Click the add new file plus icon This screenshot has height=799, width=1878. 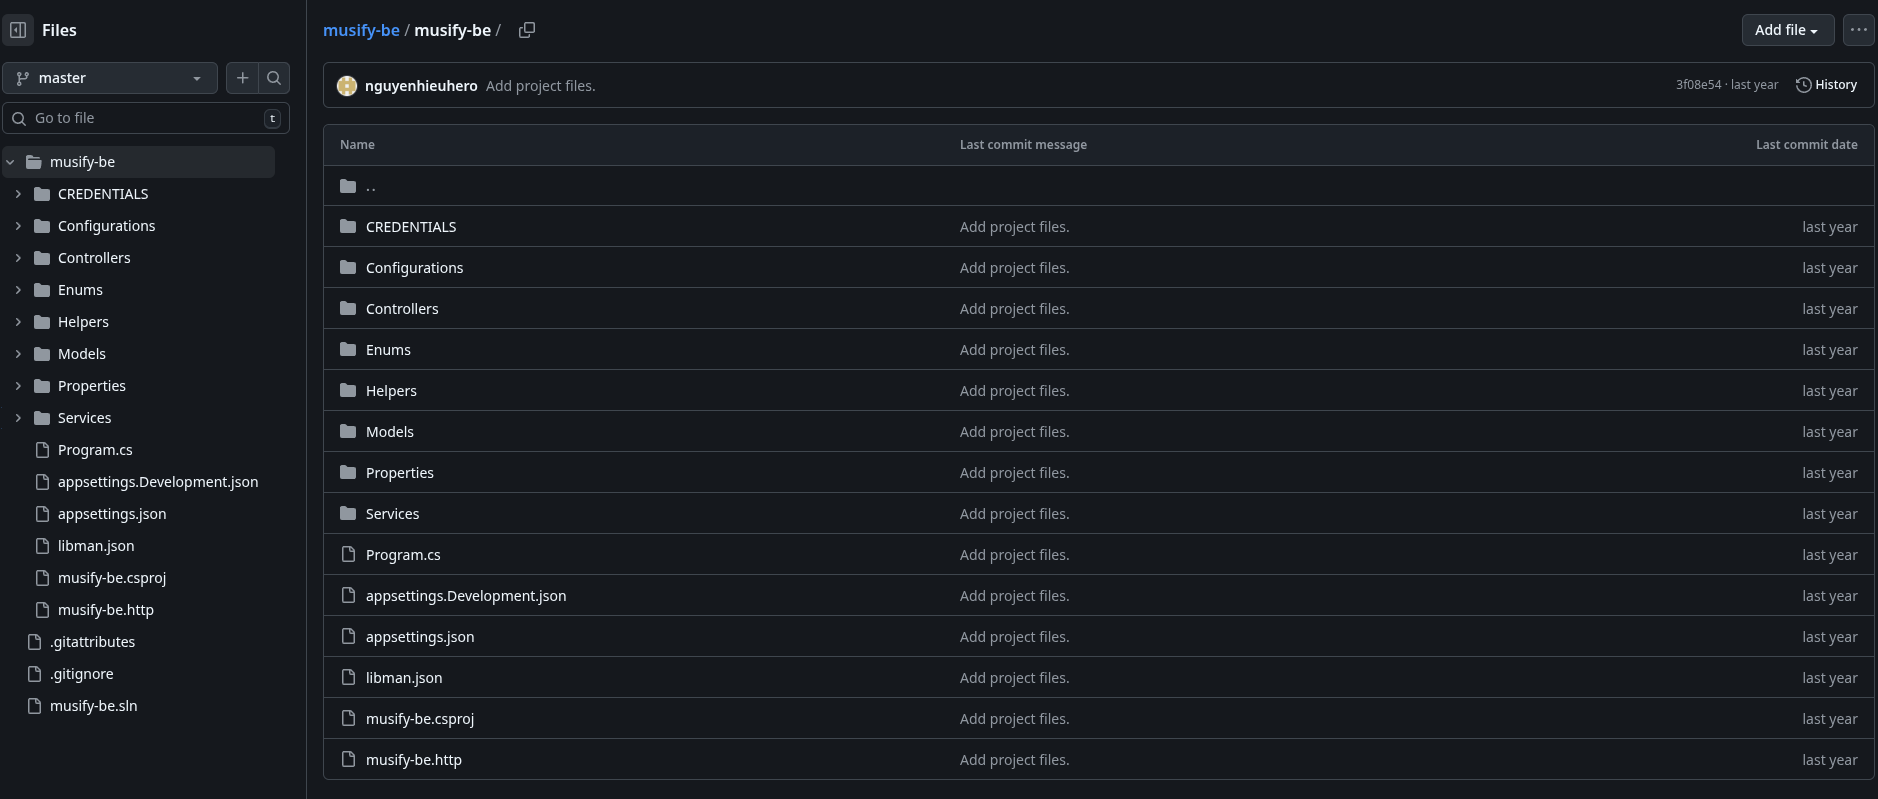(x=242, y=78)
